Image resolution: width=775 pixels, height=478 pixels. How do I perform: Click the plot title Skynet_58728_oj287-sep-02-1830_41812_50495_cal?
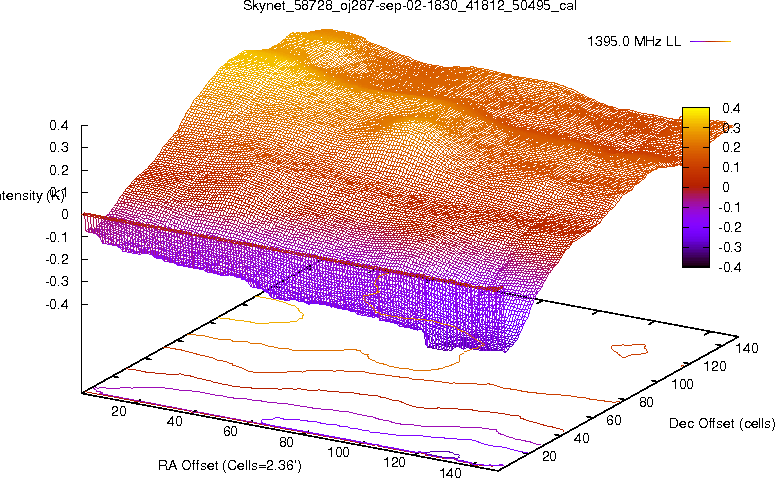point(410,6)
